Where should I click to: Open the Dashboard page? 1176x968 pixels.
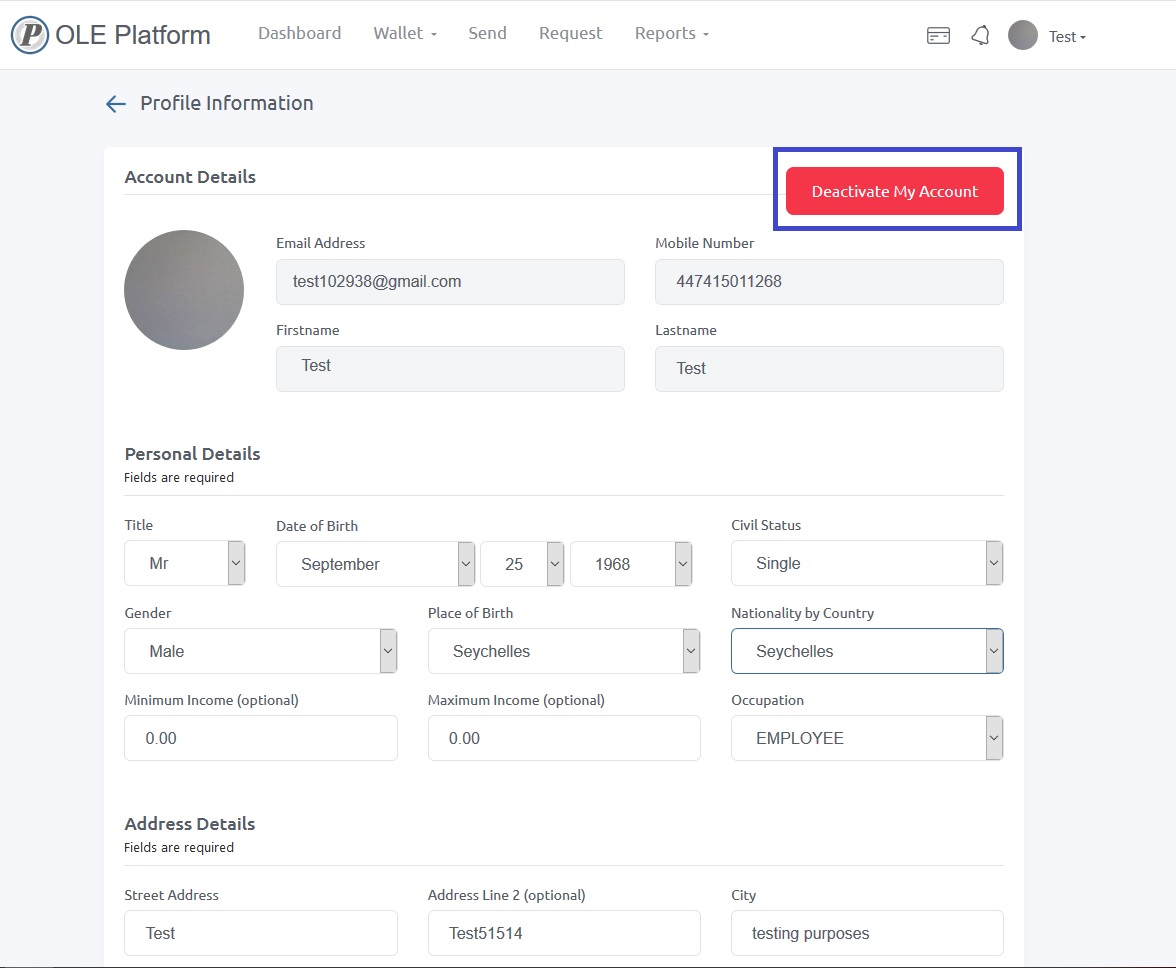(299, 33)
